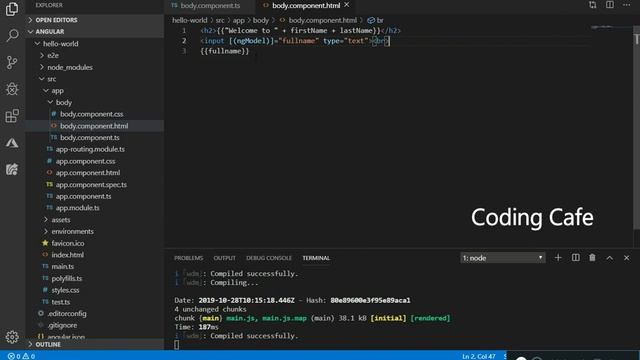
Task: Split the editor to the right
Action: (610, 5)
